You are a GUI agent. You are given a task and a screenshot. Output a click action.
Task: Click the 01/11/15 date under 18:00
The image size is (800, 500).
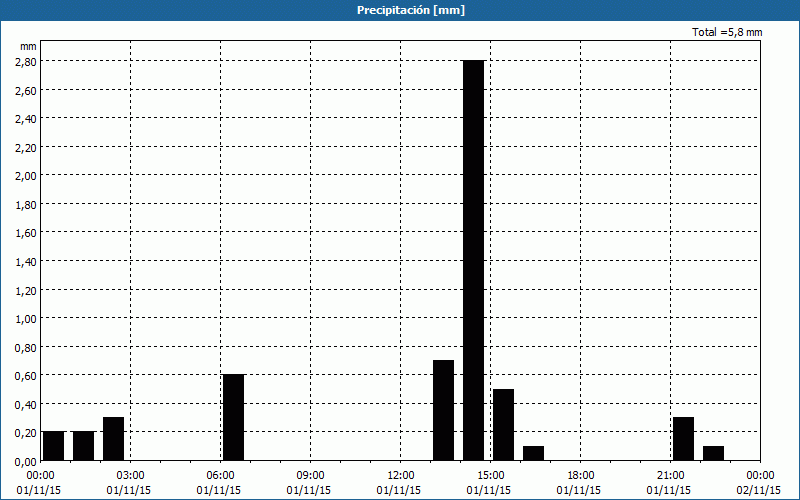(579, 490)
